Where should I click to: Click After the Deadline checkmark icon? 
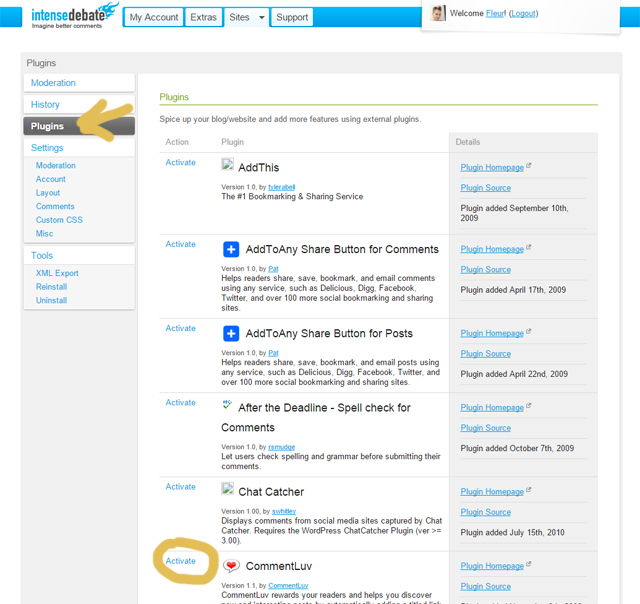(227, 405)
